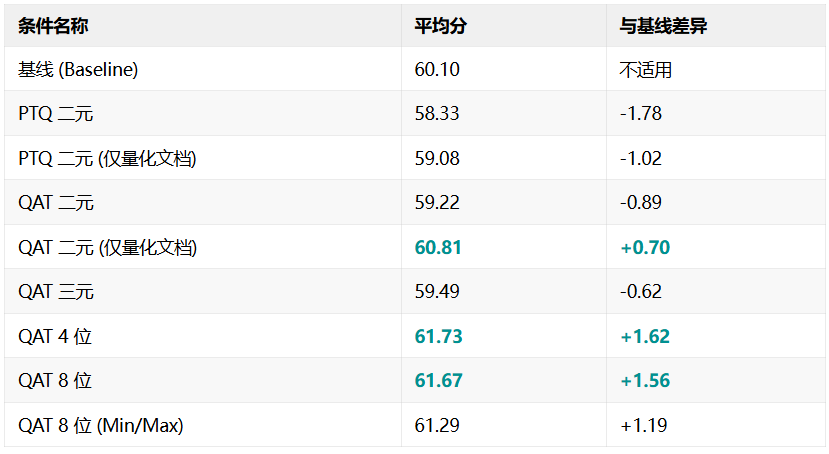Select the PTQ 二元 (仅量化文档) row label
Screen dimensions: 829x454
[x=107, y=159]
